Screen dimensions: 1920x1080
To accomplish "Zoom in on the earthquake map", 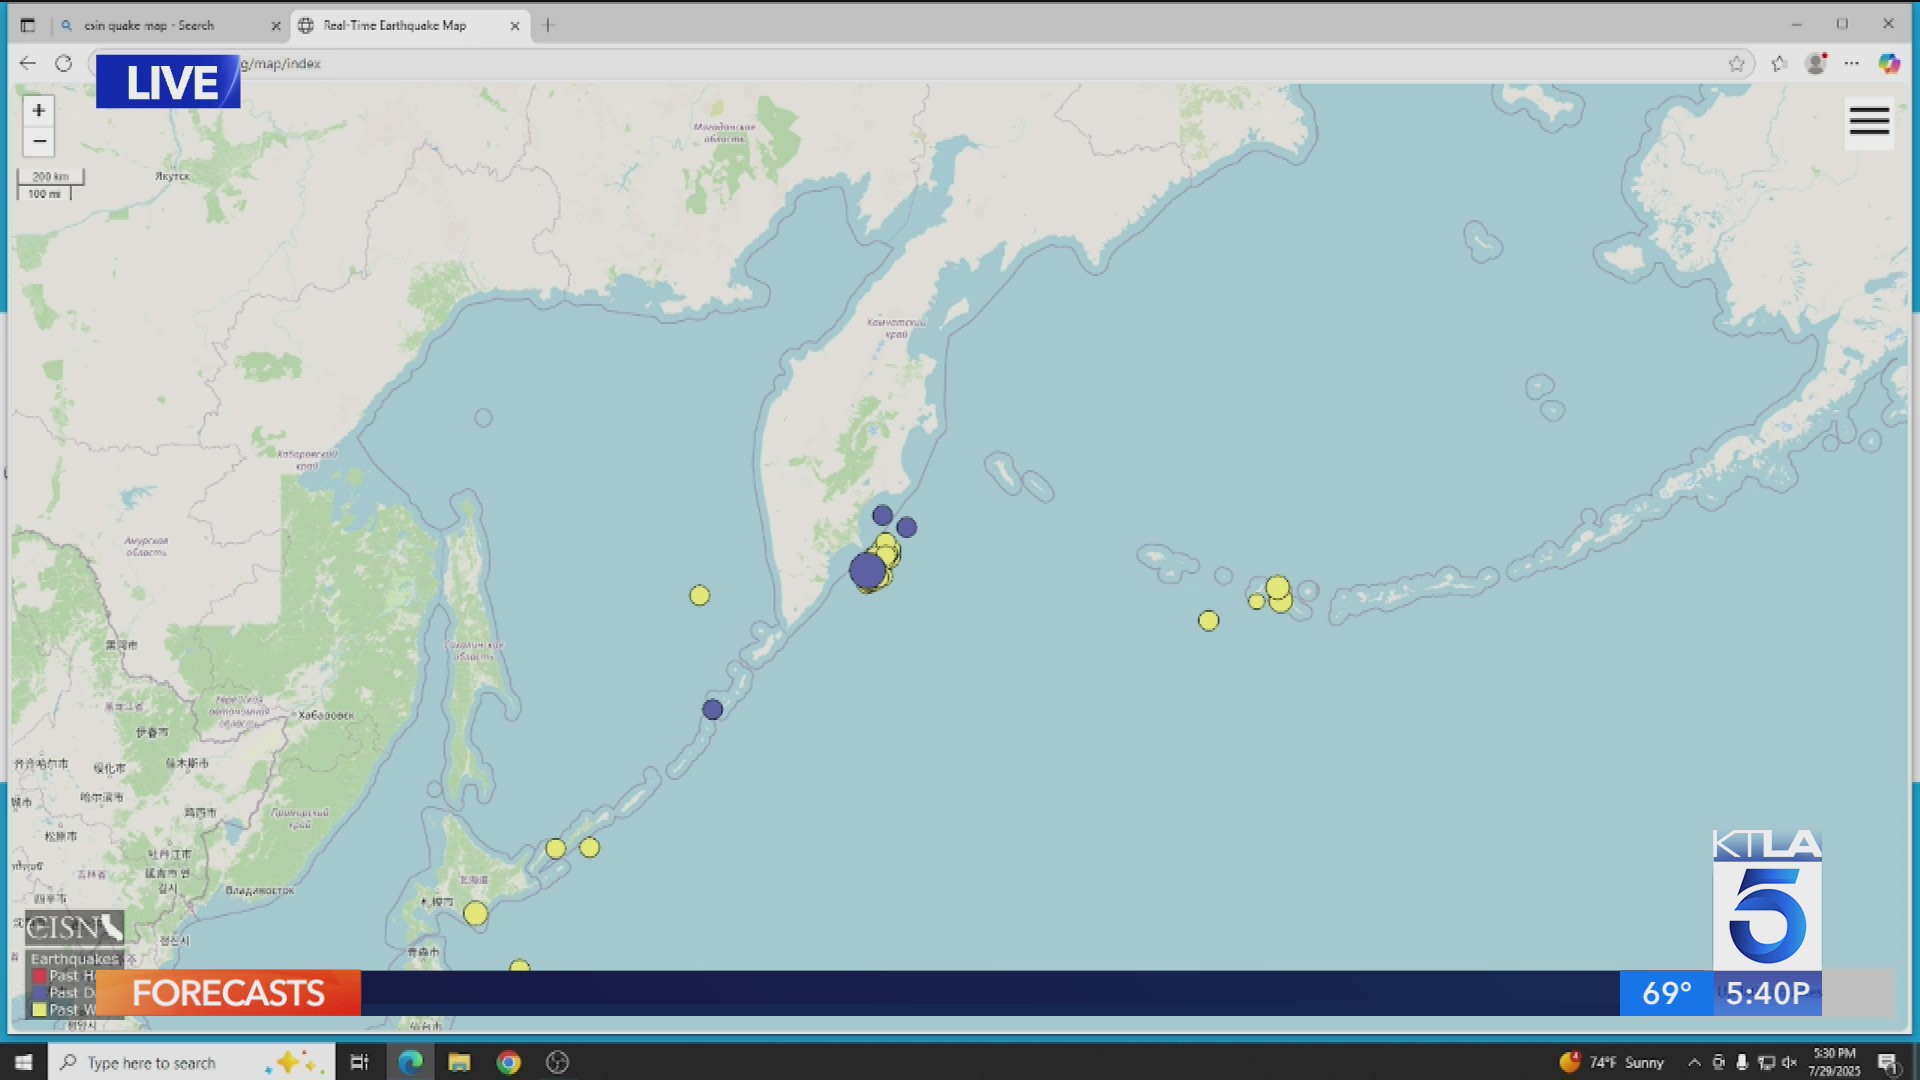I will point(39,110).
